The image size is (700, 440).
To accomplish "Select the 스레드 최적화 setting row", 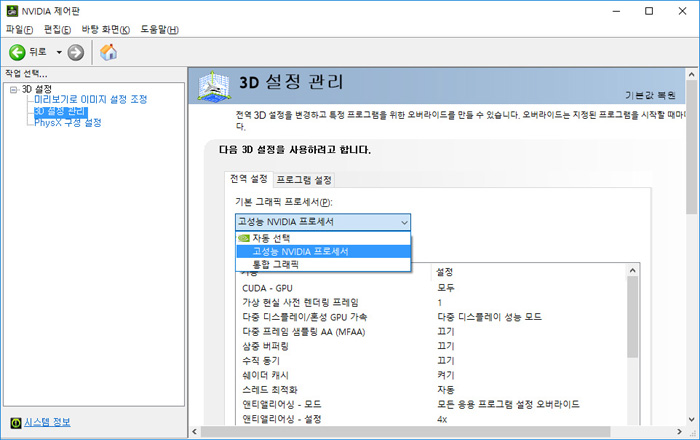I will click(432, 390).
